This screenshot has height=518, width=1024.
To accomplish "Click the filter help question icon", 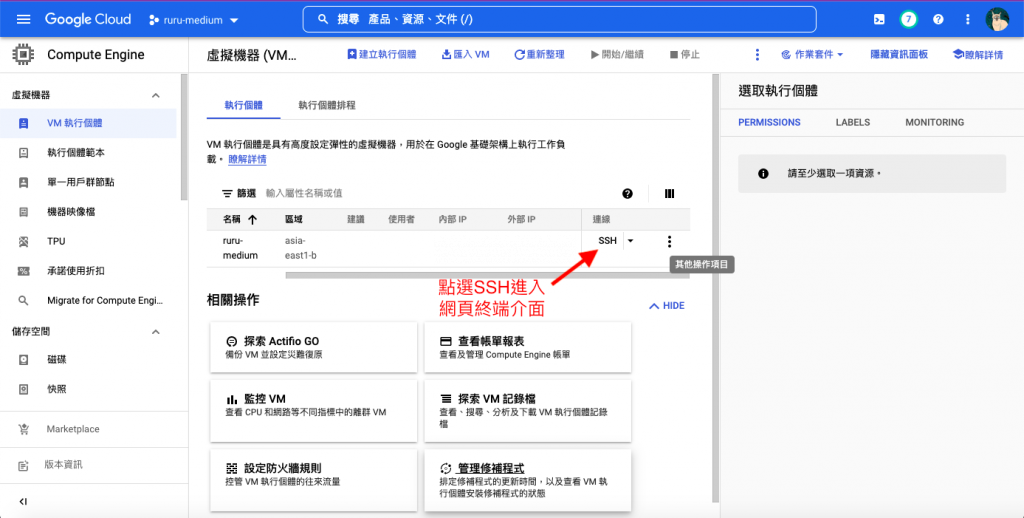I will coord(628,193).
